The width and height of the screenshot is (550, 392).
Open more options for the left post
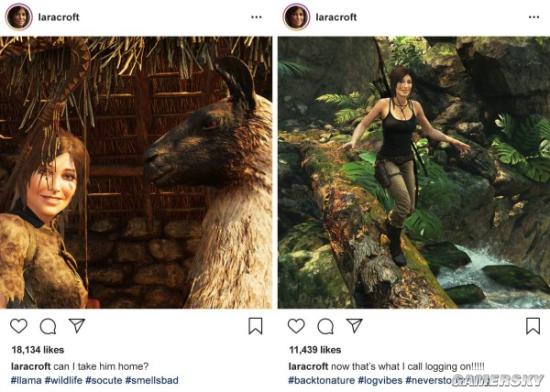[x=256, y=17]
